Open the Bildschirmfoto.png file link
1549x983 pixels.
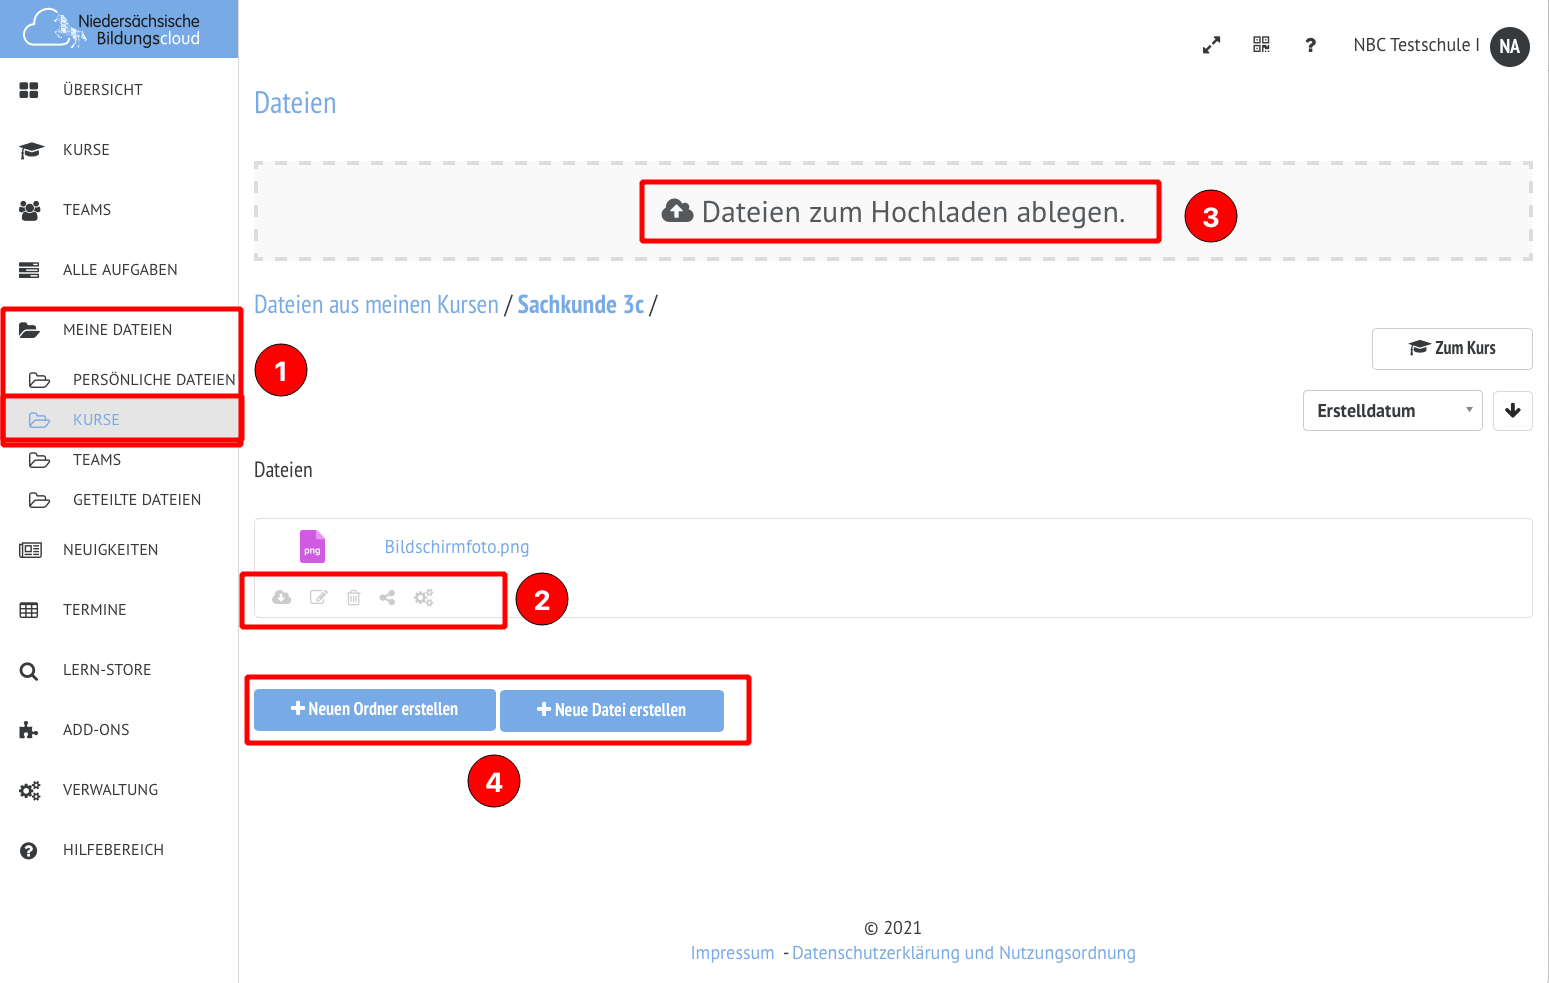[x=456, y=547]
